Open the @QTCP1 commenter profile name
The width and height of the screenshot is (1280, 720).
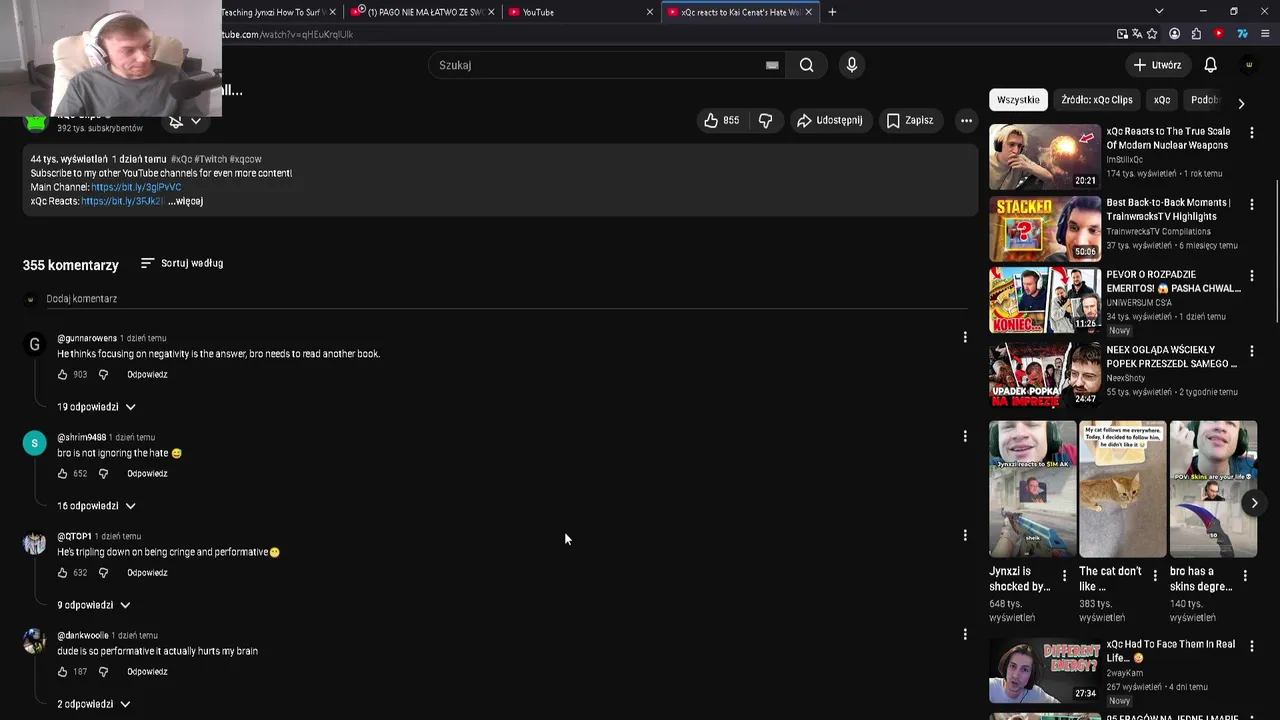[x=74, y=536]
